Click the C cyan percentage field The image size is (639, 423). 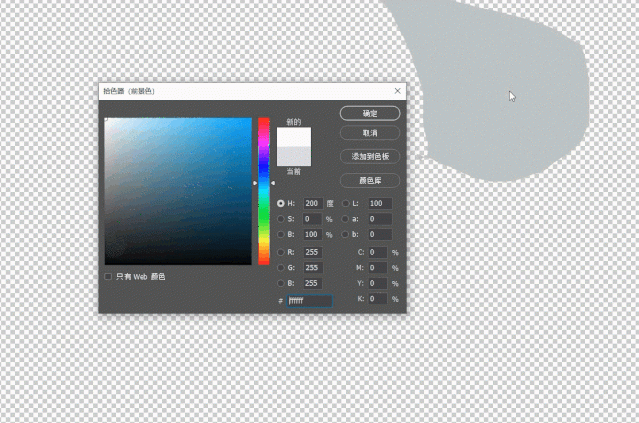[377, 252]
